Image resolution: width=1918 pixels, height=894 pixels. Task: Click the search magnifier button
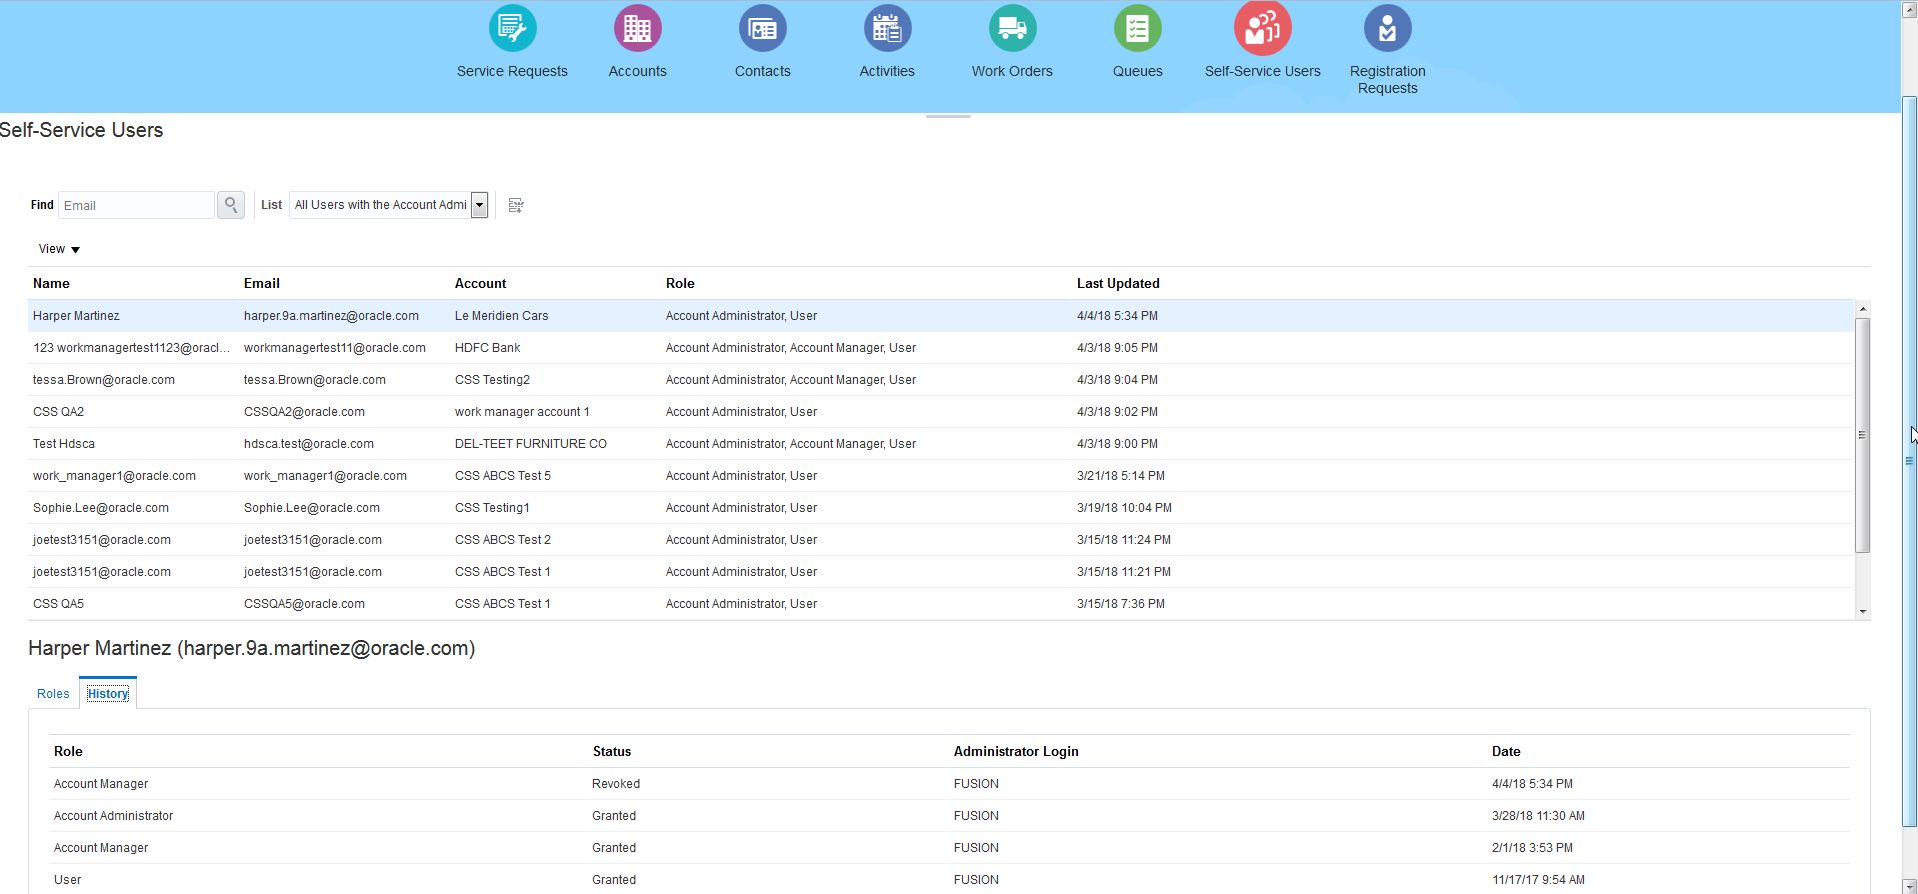click(231, 205)
